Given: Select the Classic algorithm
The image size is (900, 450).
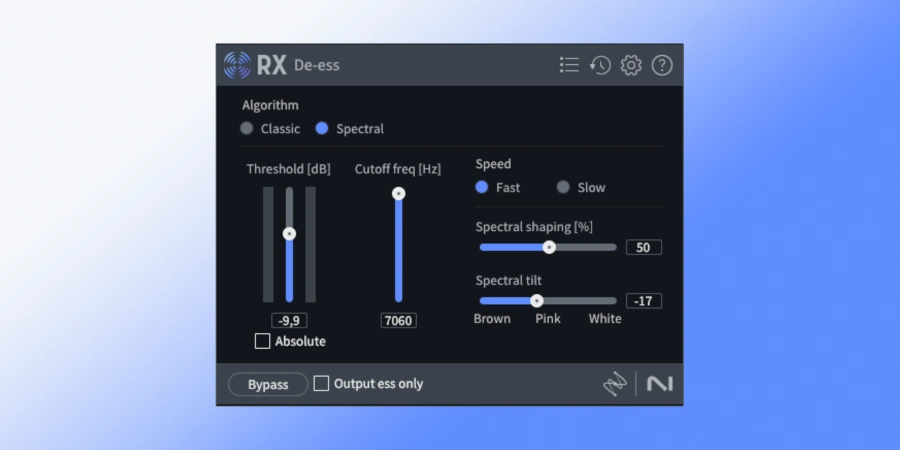Looking at the screenshot, I should tap(247, 128).
